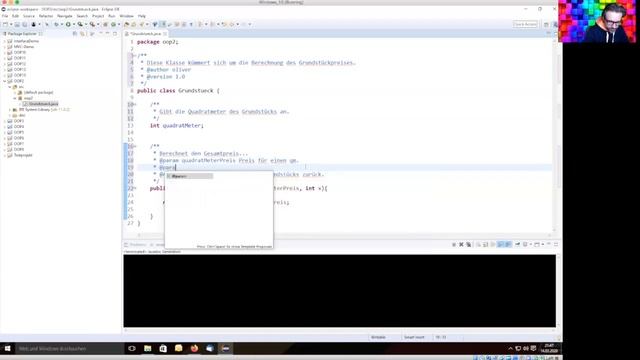The width and height of the screenshot is (640, 360).
Task: Click the New Java Class icon
Action: [113, 24]
